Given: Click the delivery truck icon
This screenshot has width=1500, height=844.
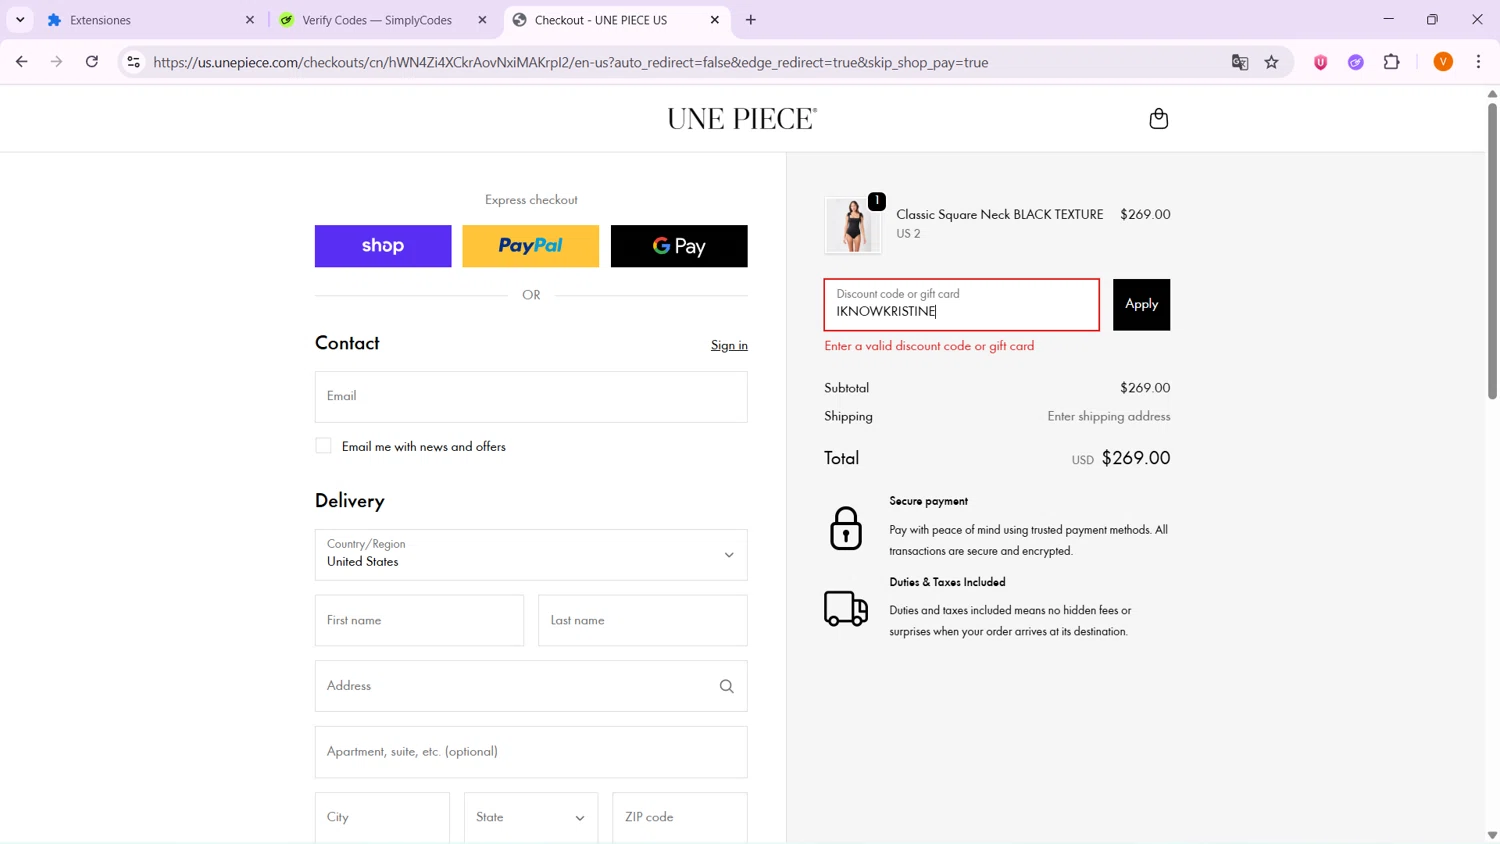Looking at the screenshot, I should pyautogui.click(x=846, y=608).
